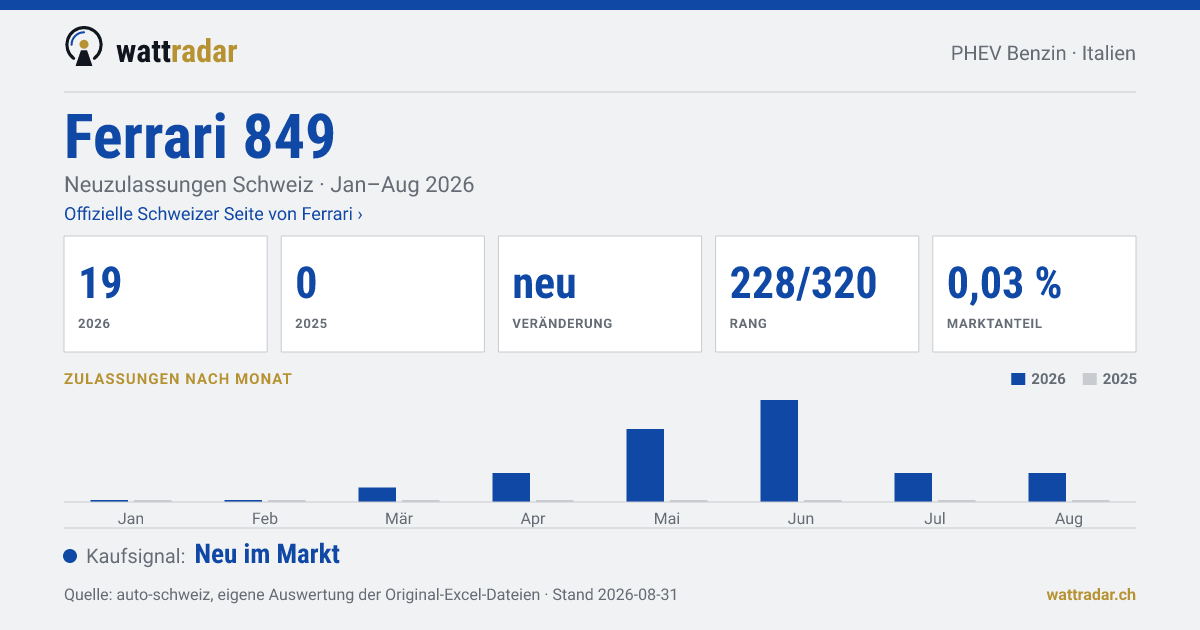Viewport: 1200px width, 630px height.
Task: Click the 2026 blue legend swatch
Action: pyautogui.click(x=1018, y=379)
